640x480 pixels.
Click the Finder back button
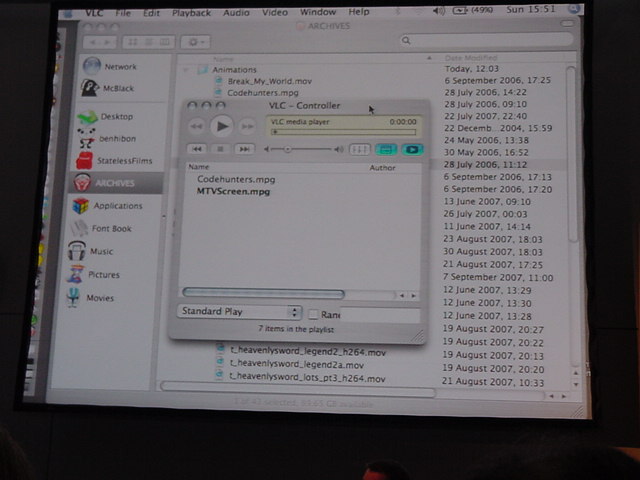tap(93, 42)
